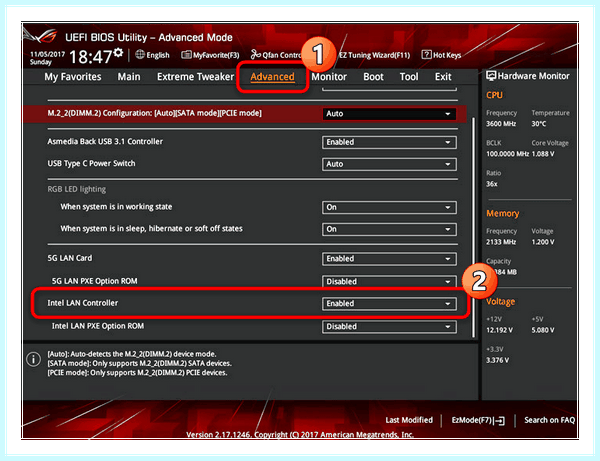Click Intel LAN PXE Option ROM label
The height and width of the screenshot is (461, 600).
tap(98, 326)
